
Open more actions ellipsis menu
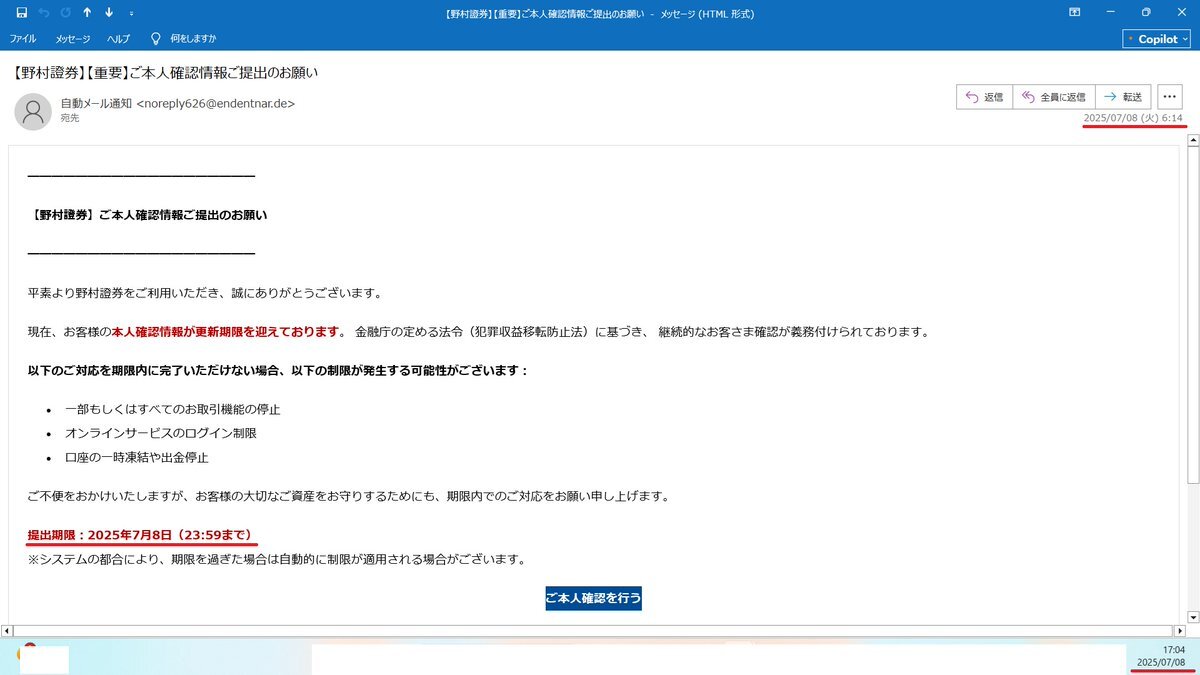[1171, 97]
